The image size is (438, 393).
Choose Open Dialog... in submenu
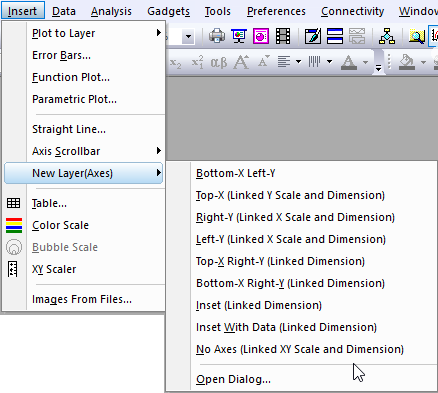[302, 379]
